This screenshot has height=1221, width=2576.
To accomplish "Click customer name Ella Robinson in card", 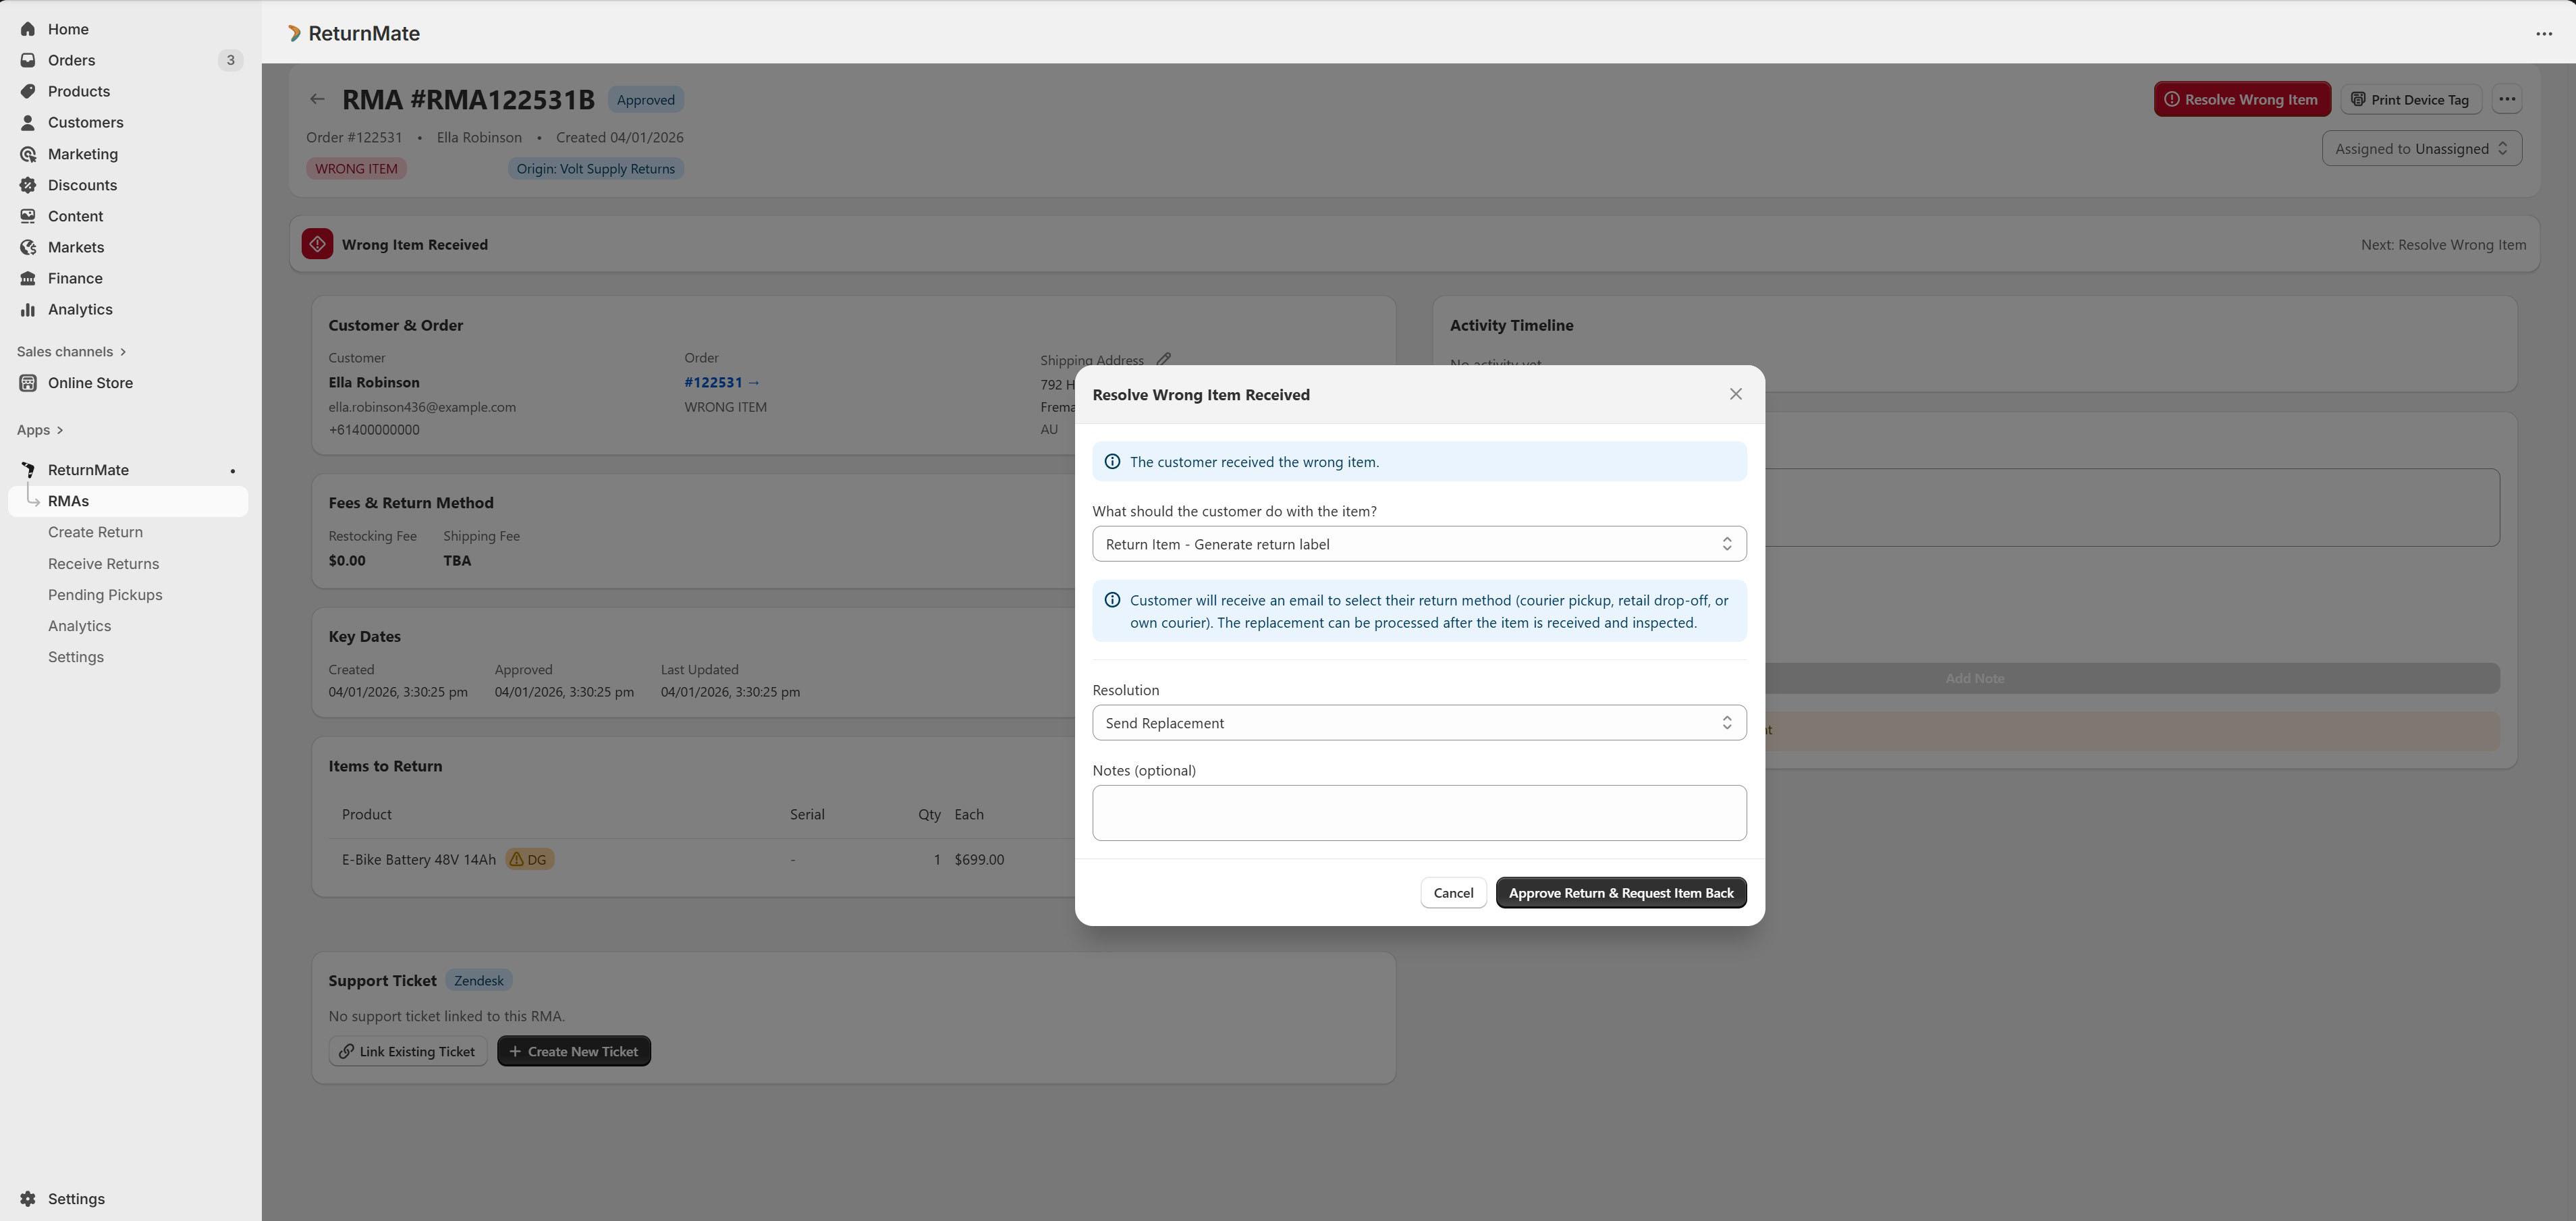I will pyautogui.click(x=374, y=382).
